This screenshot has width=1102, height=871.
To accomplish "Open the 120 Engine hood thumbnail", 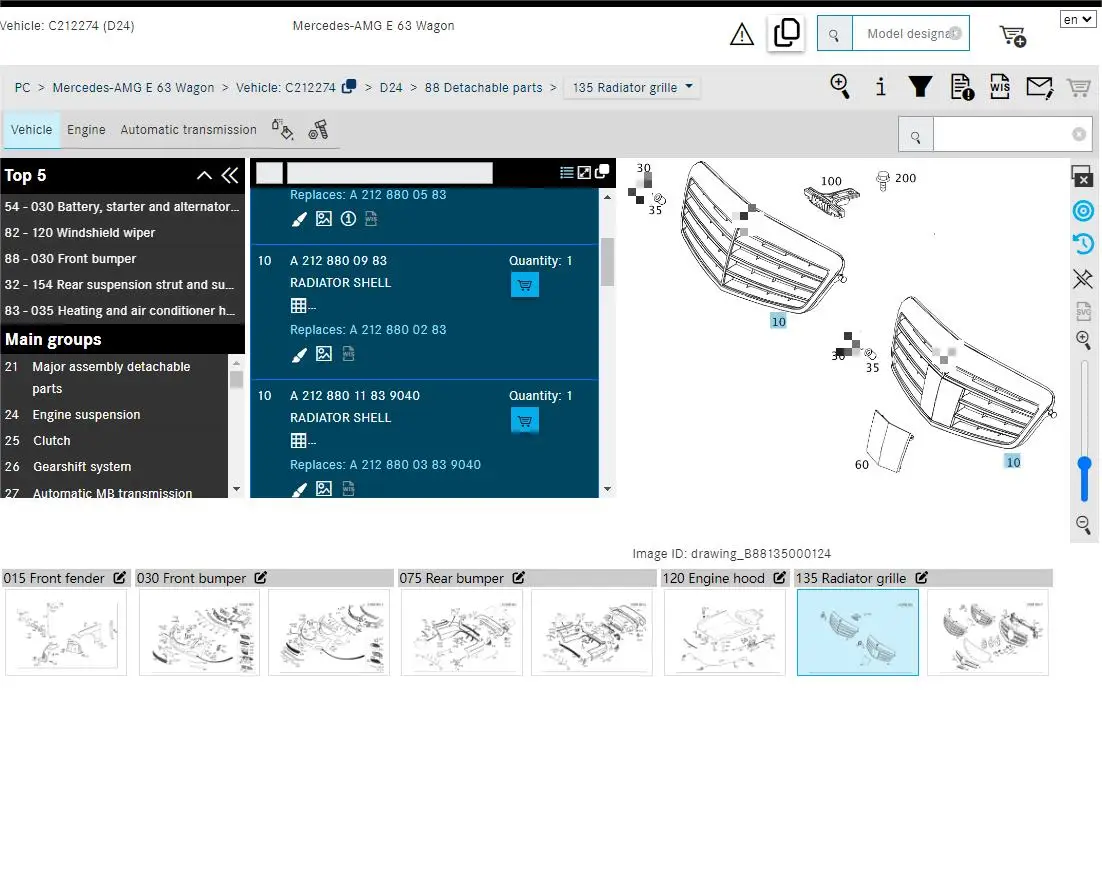I will [725, 632].
